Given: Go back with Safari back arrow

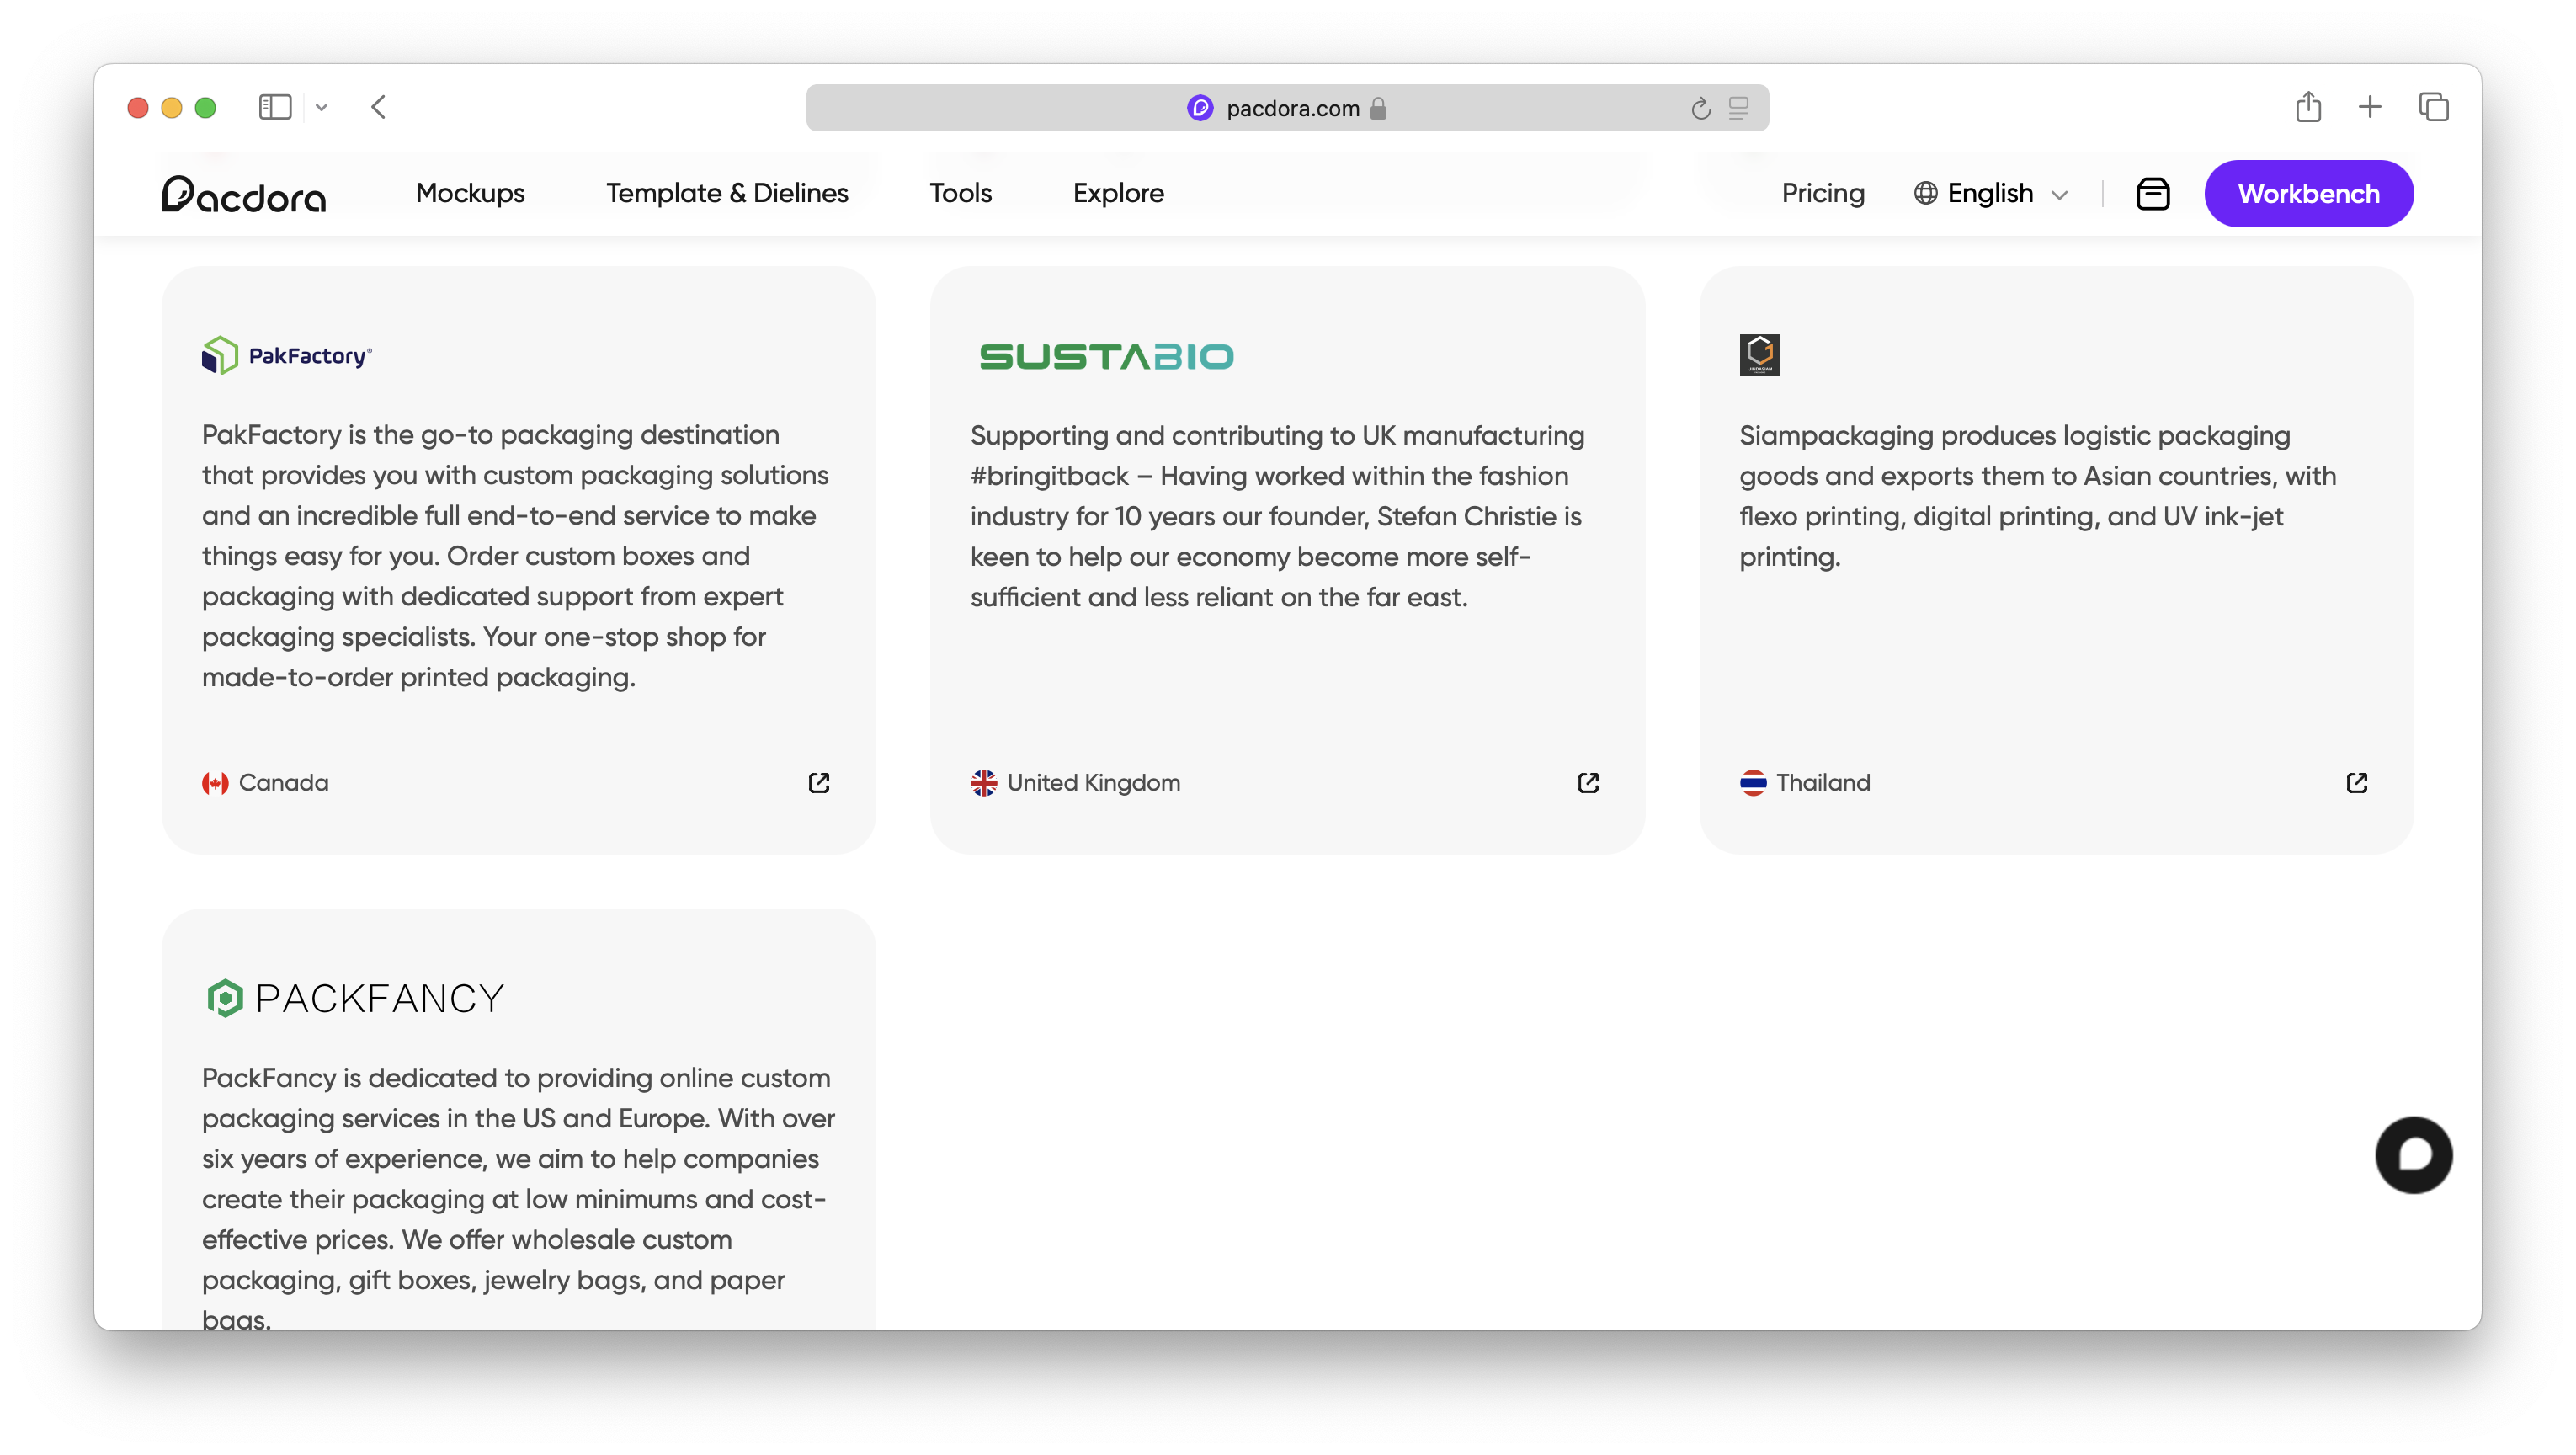Looking at the screenshot, I should click(x=378, y=107).
